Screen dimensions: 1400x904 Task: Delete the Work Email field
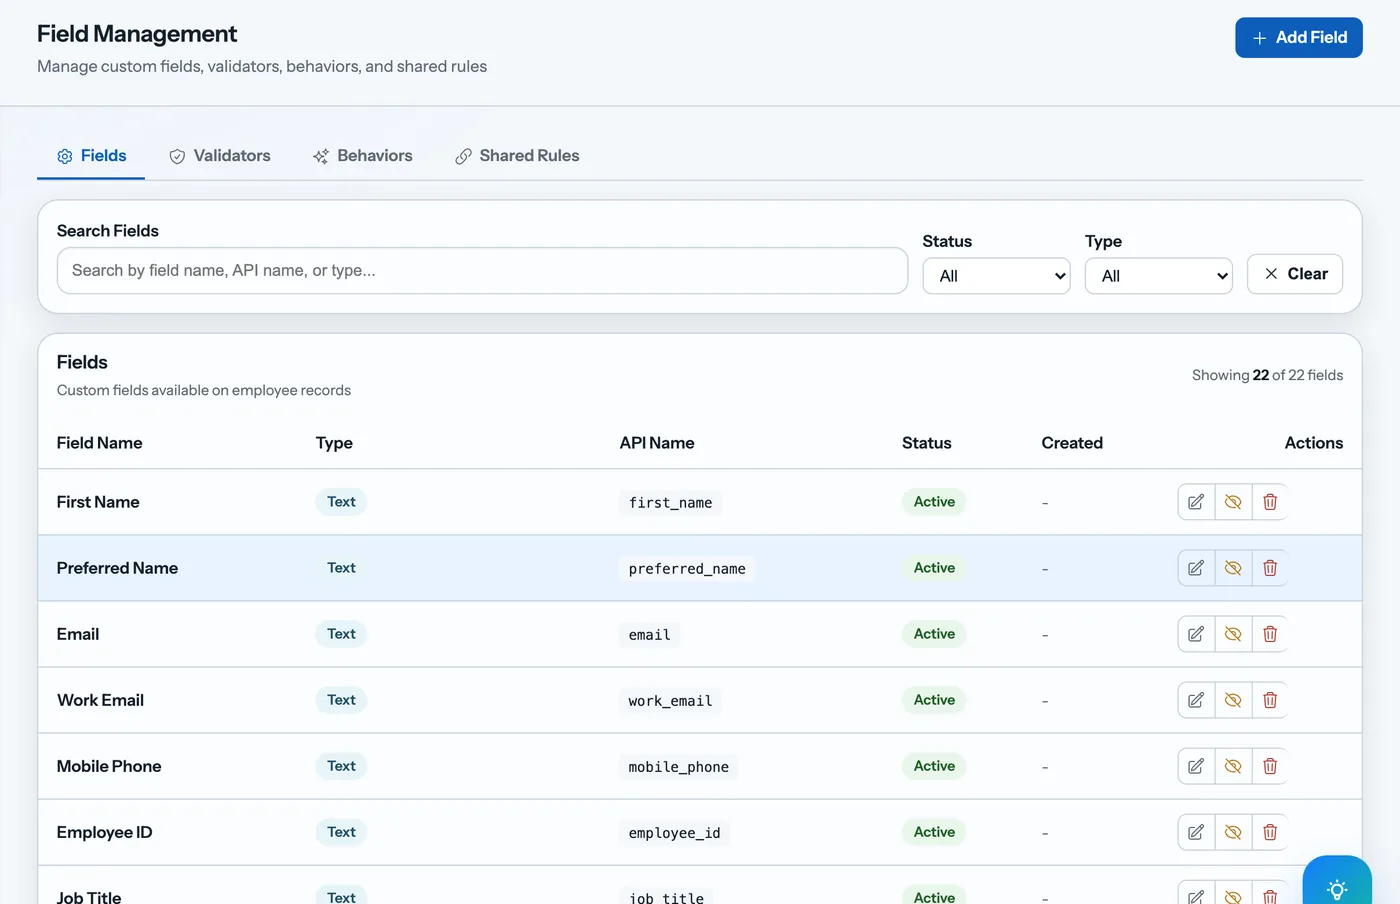1270,700
